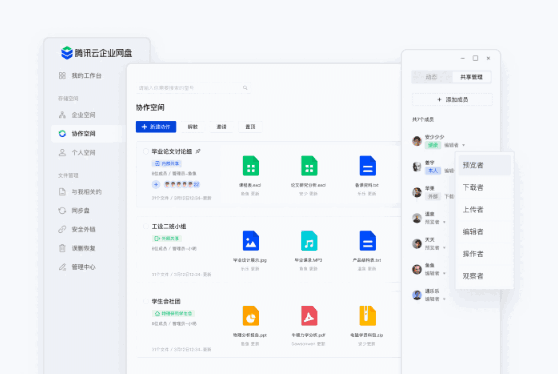Open 管理中心 in the sidebar

click(x=77, y=267)
